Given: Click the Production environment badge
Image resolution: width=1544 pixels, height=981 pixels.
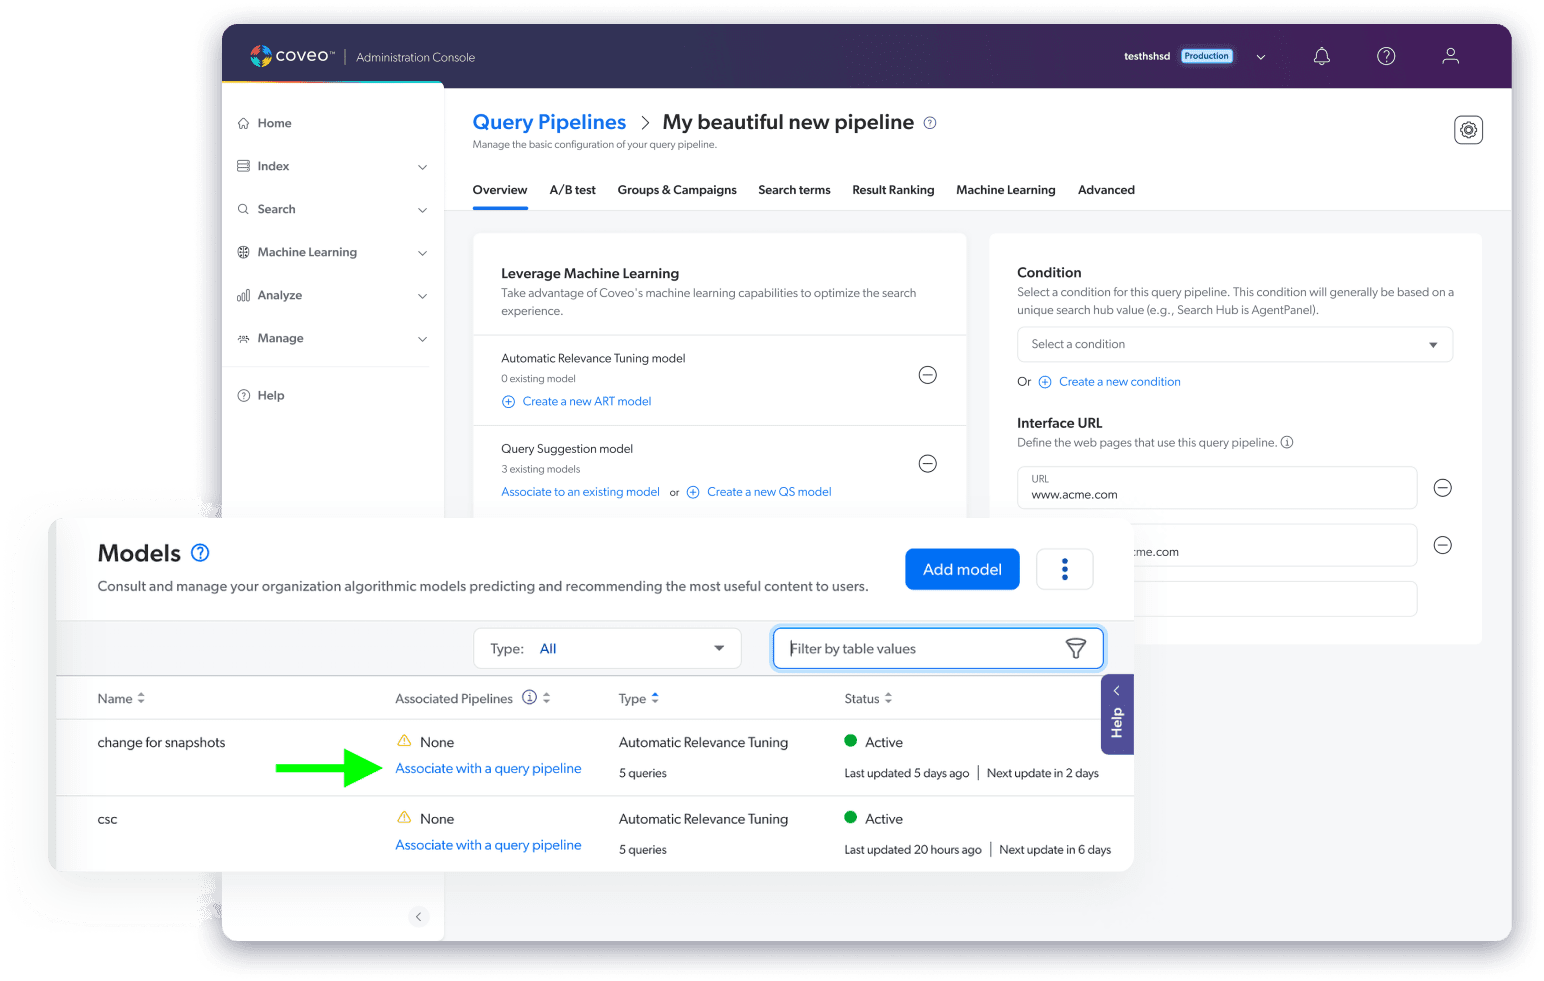Looking at the screenshot, I should pyautogui.click(x=1207, y=56).
